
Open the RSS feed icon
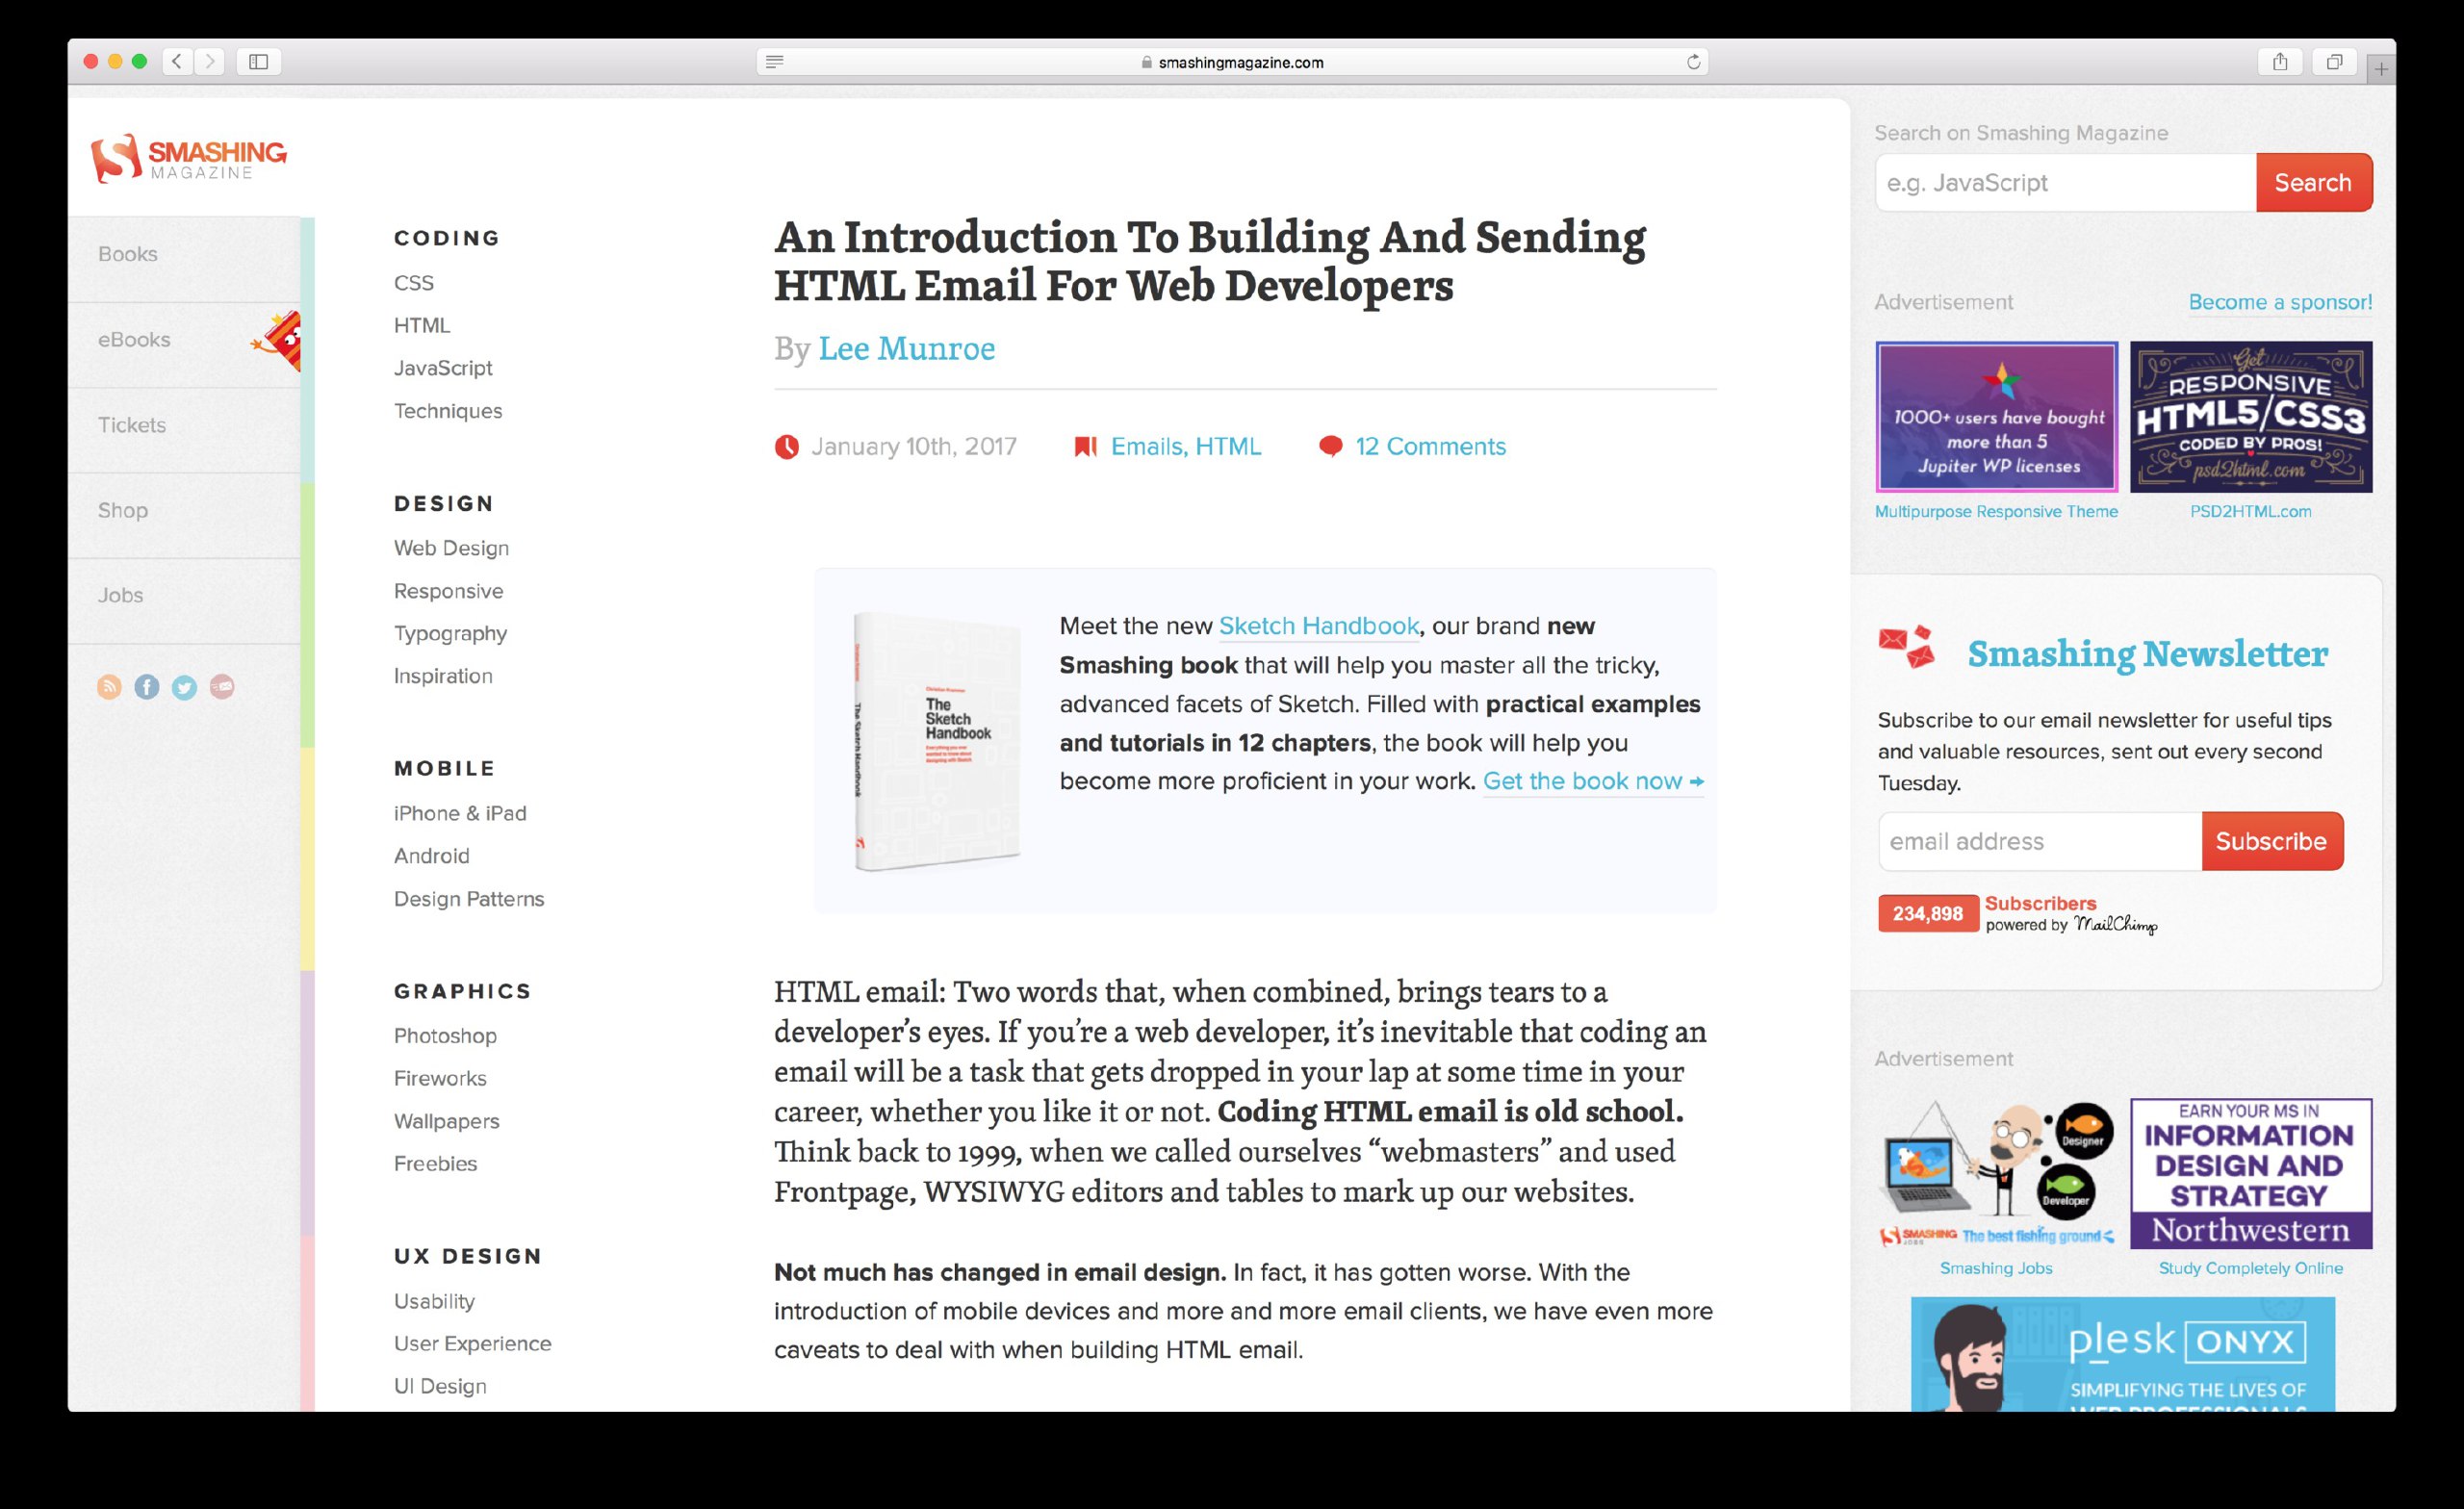pyautogui.click(x=109, y=687)
